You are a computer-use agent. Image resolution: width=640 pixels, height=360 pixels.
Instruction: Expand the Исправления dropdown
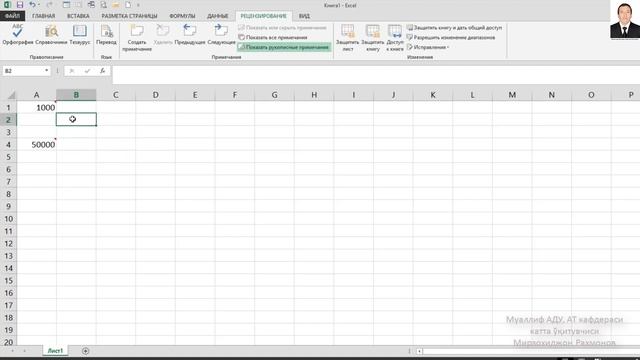pos(428,47)
